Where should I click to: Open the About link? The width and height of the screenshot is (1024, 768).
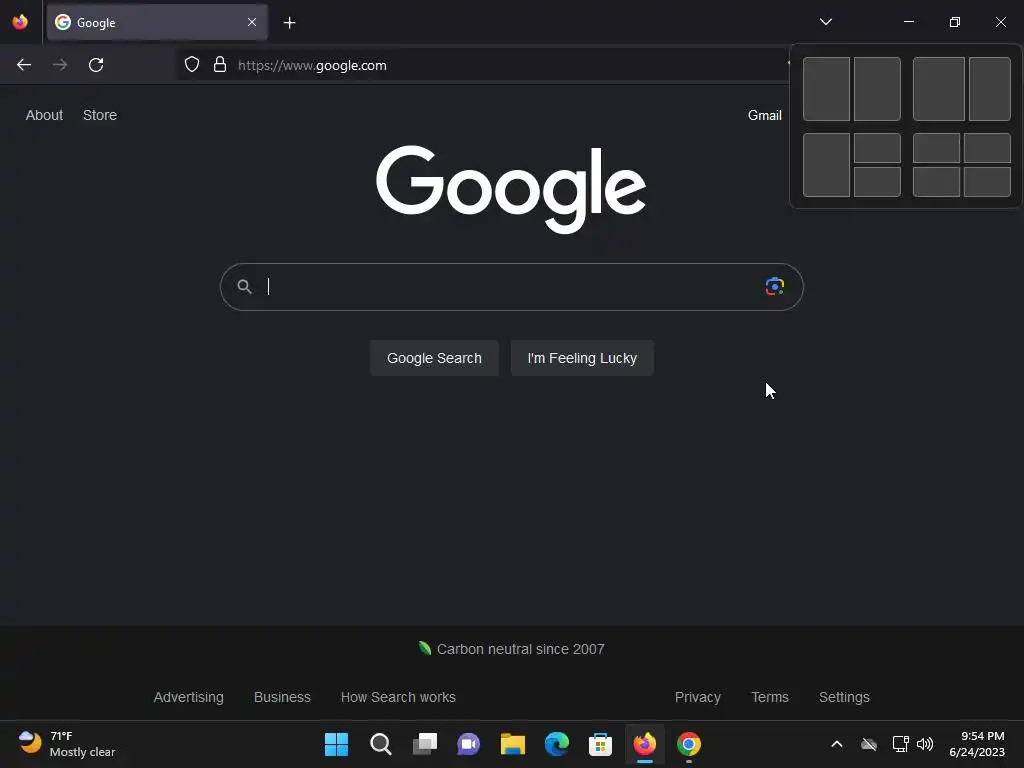[x=44, y=115]
